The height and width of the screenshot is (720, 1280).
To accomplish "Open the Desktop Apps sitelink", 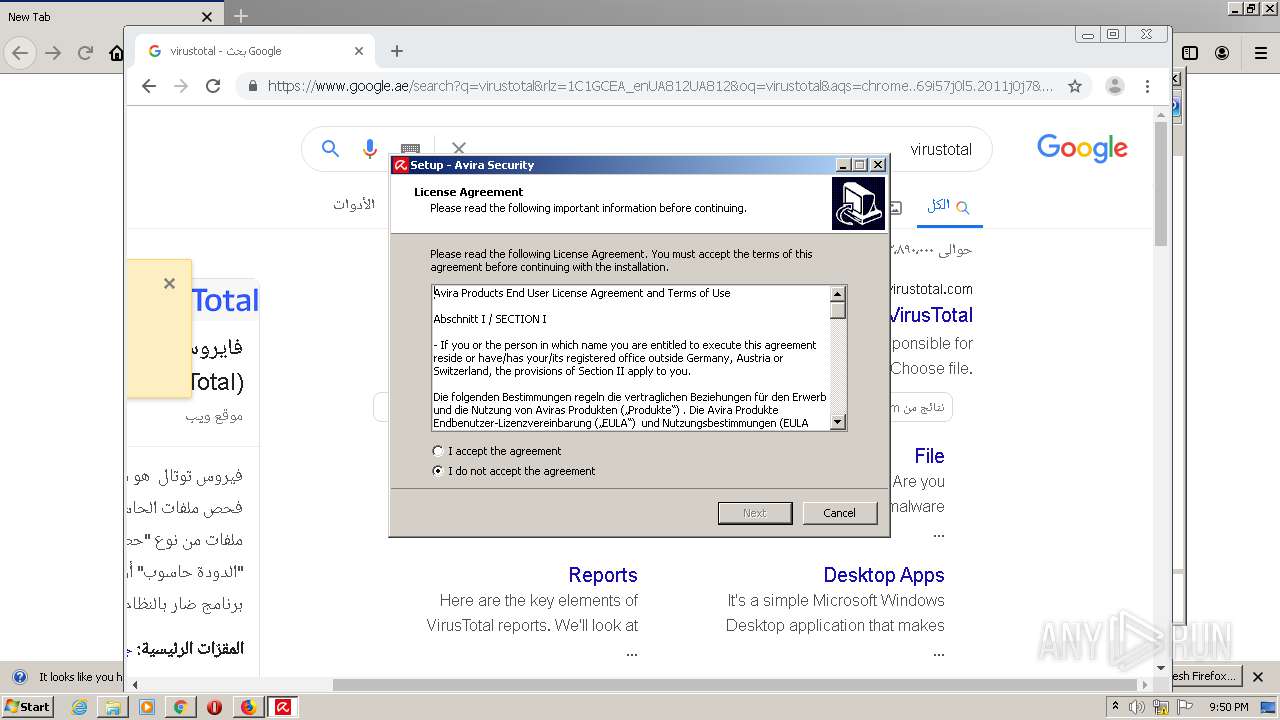I will tap(884, 575).
